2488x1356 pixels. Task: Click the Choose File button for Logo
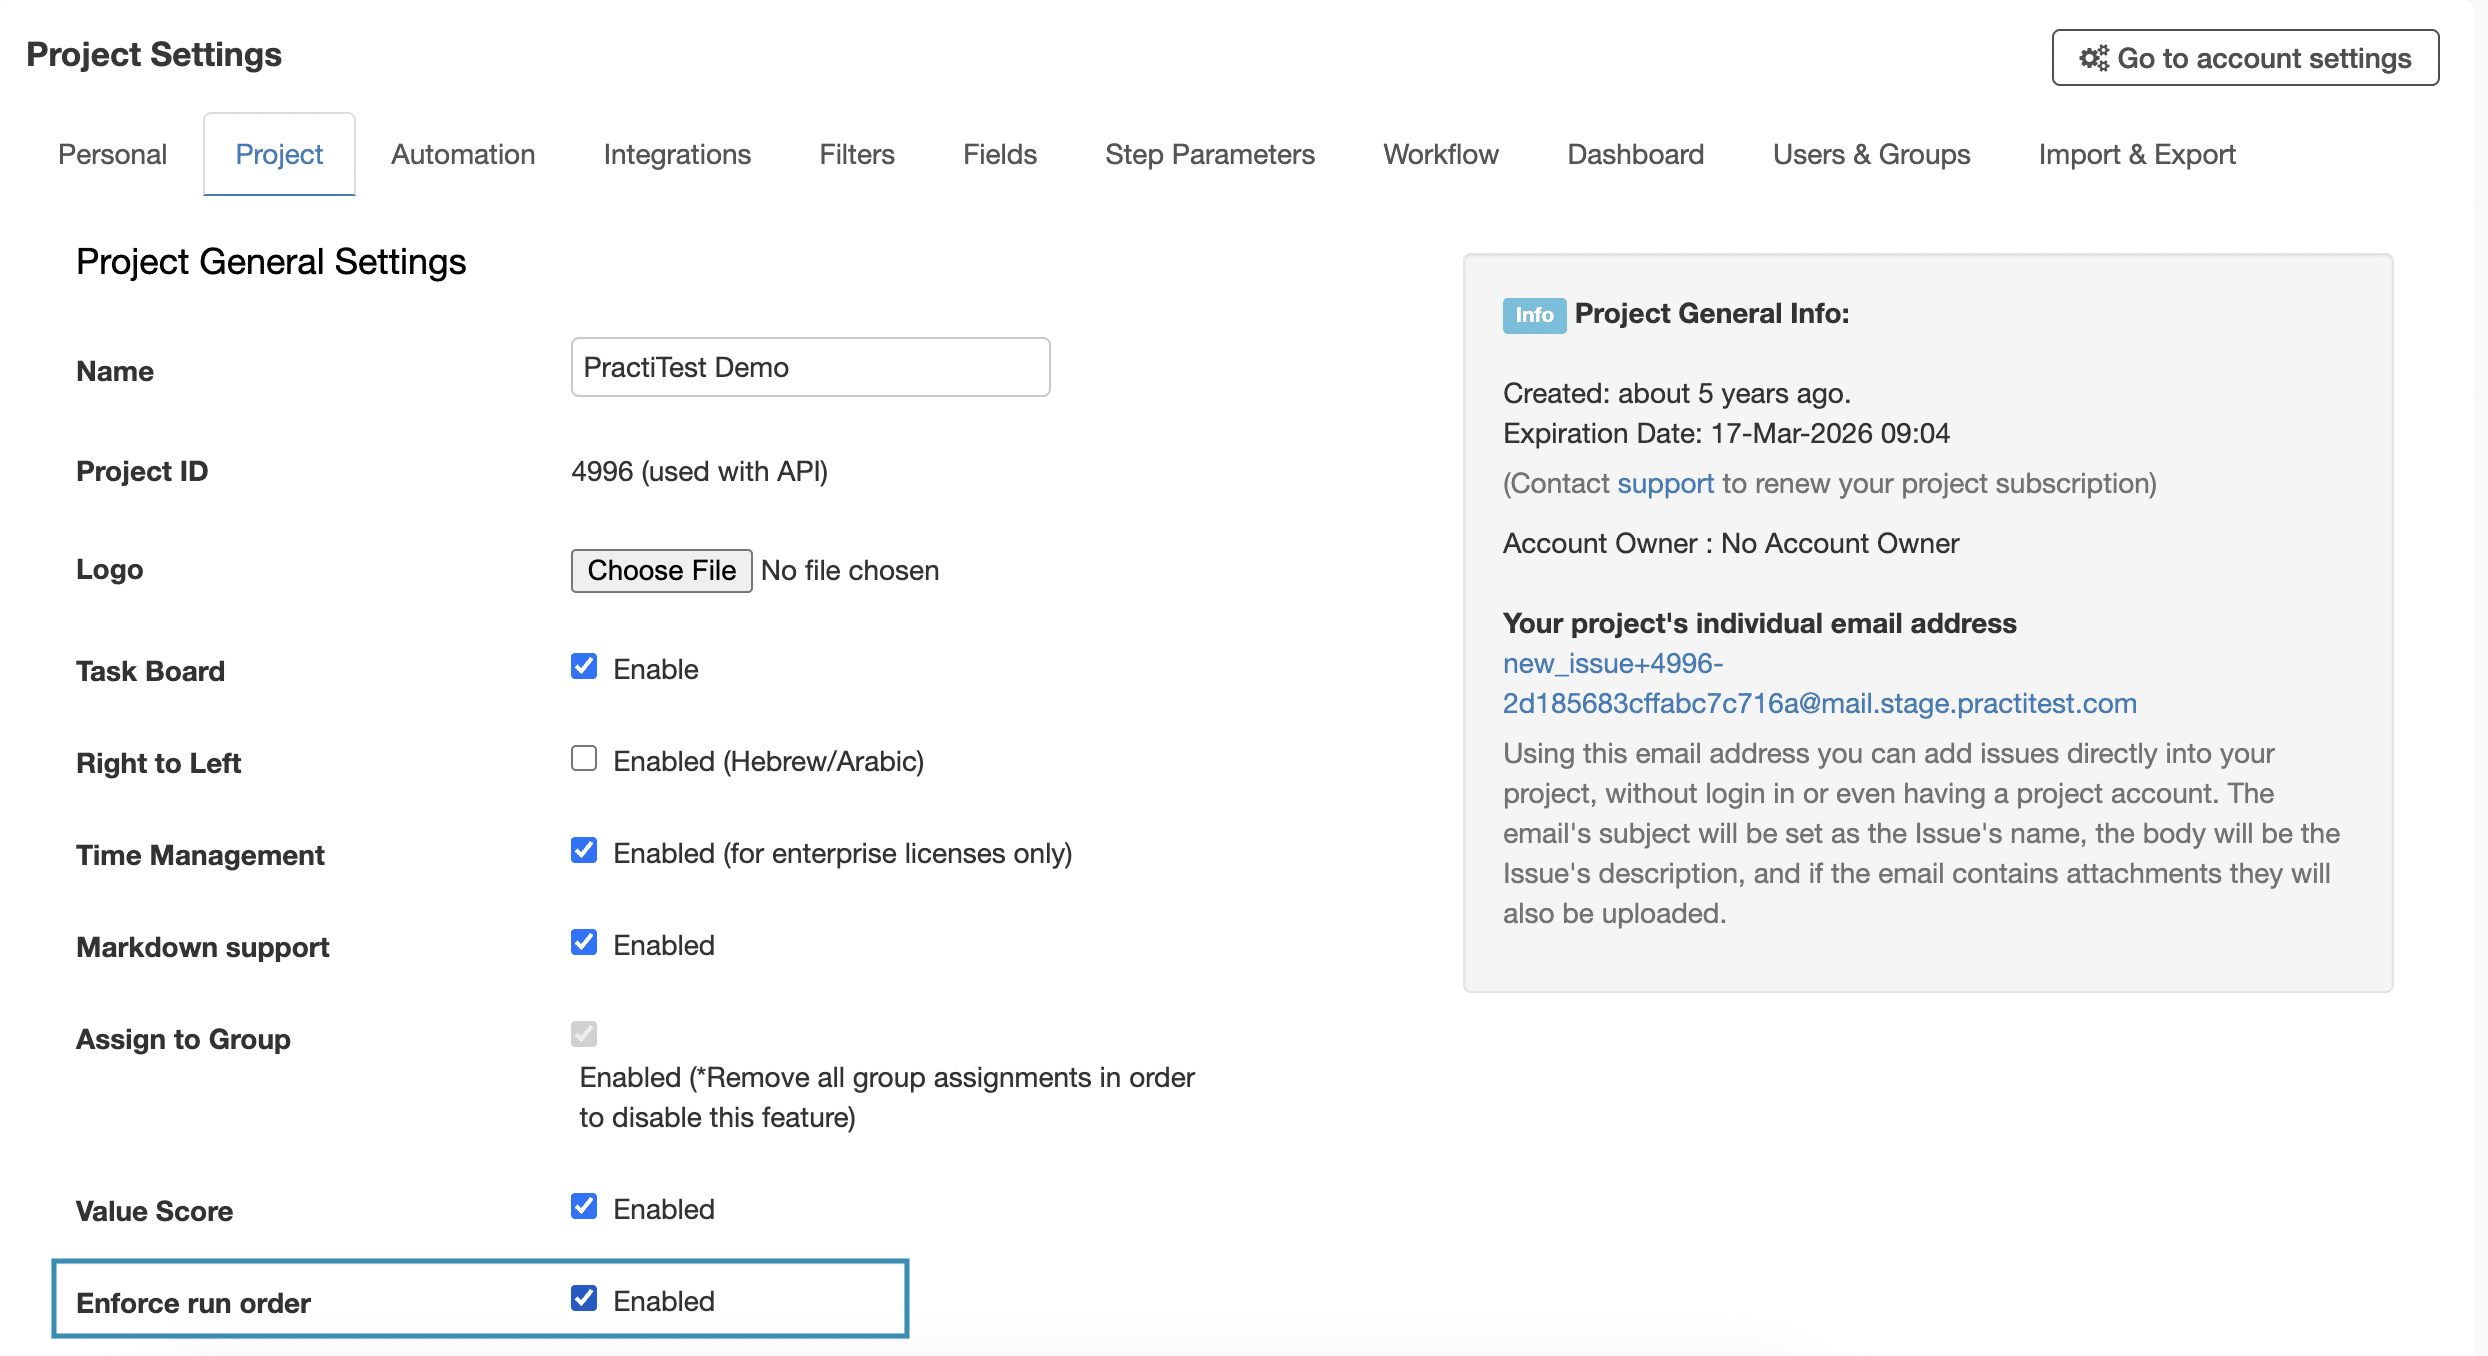coord(662,570)
